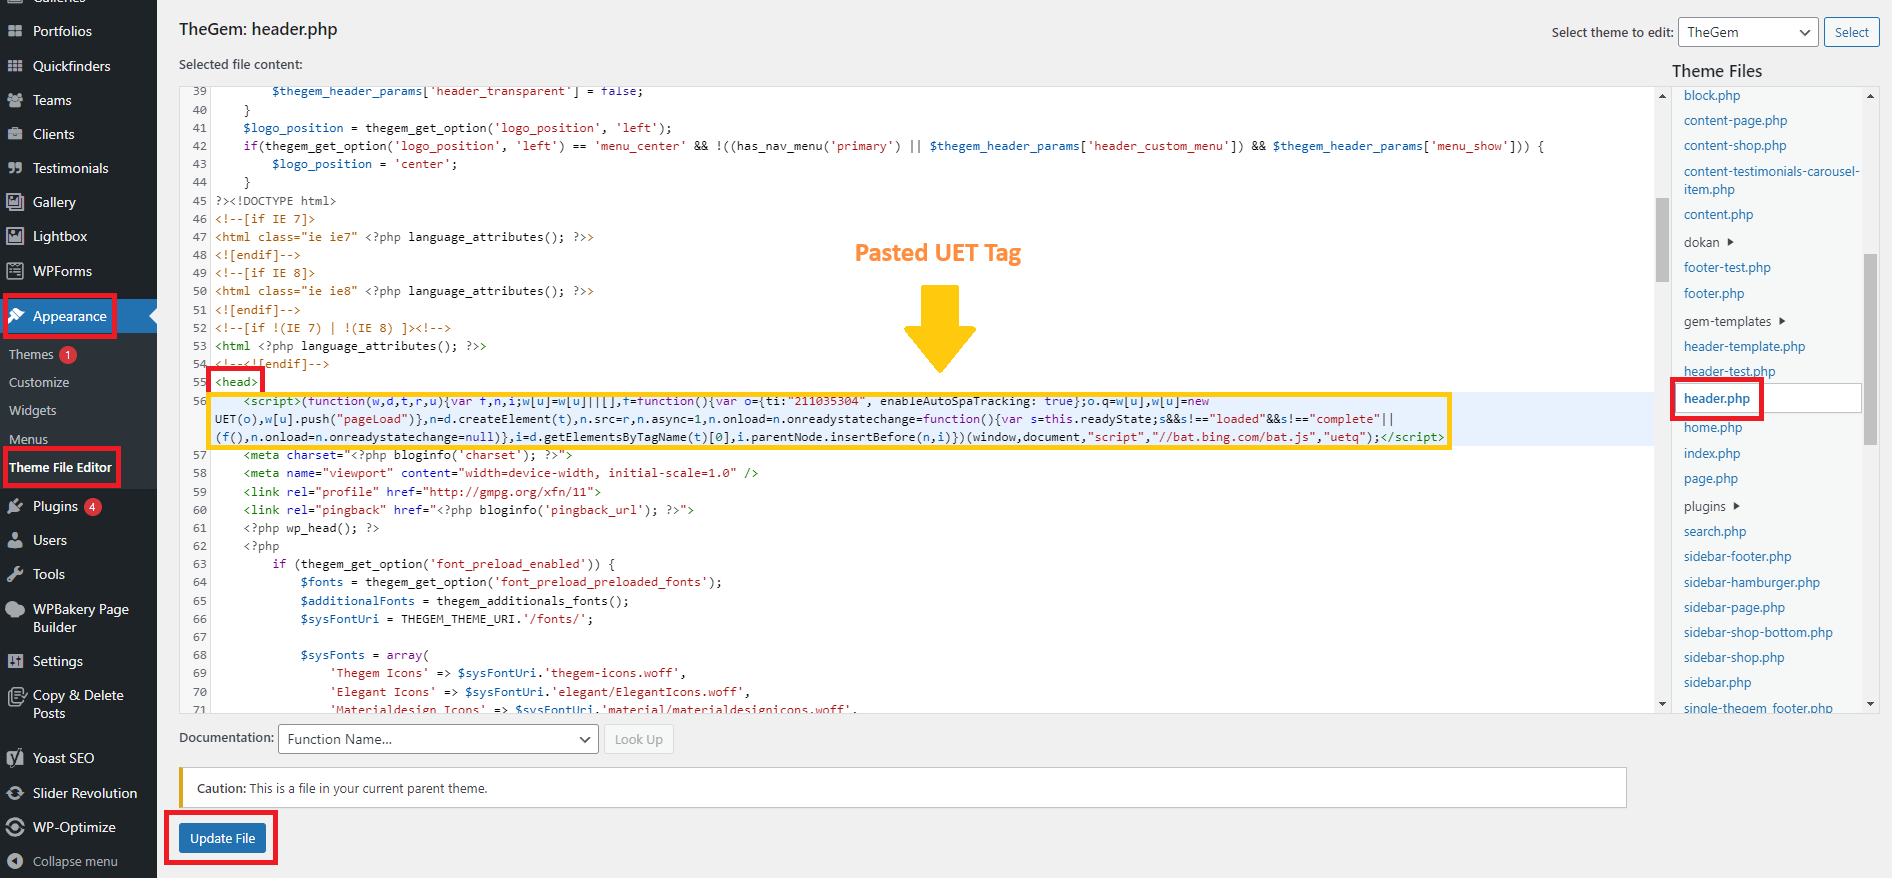Image resolution: width=1892 pixels, height=878 pixels.
Task: Click the Collapse menu arrow icon
Action: 15,861
